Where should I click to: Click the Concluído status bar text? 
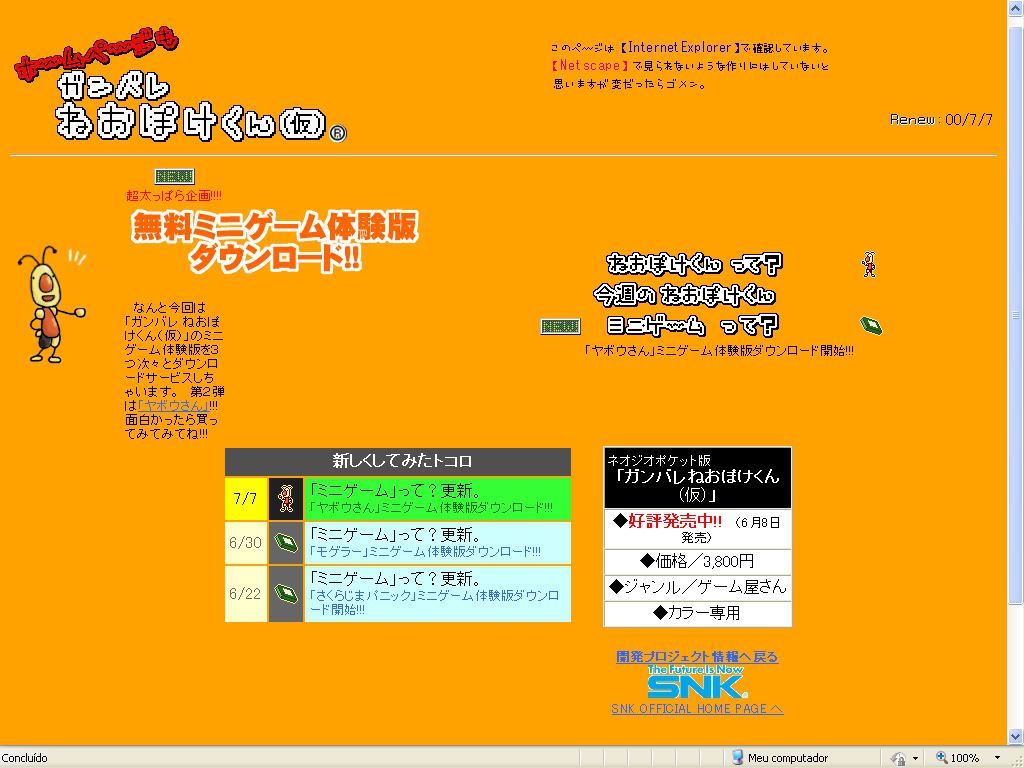click(x=24, y=758)
